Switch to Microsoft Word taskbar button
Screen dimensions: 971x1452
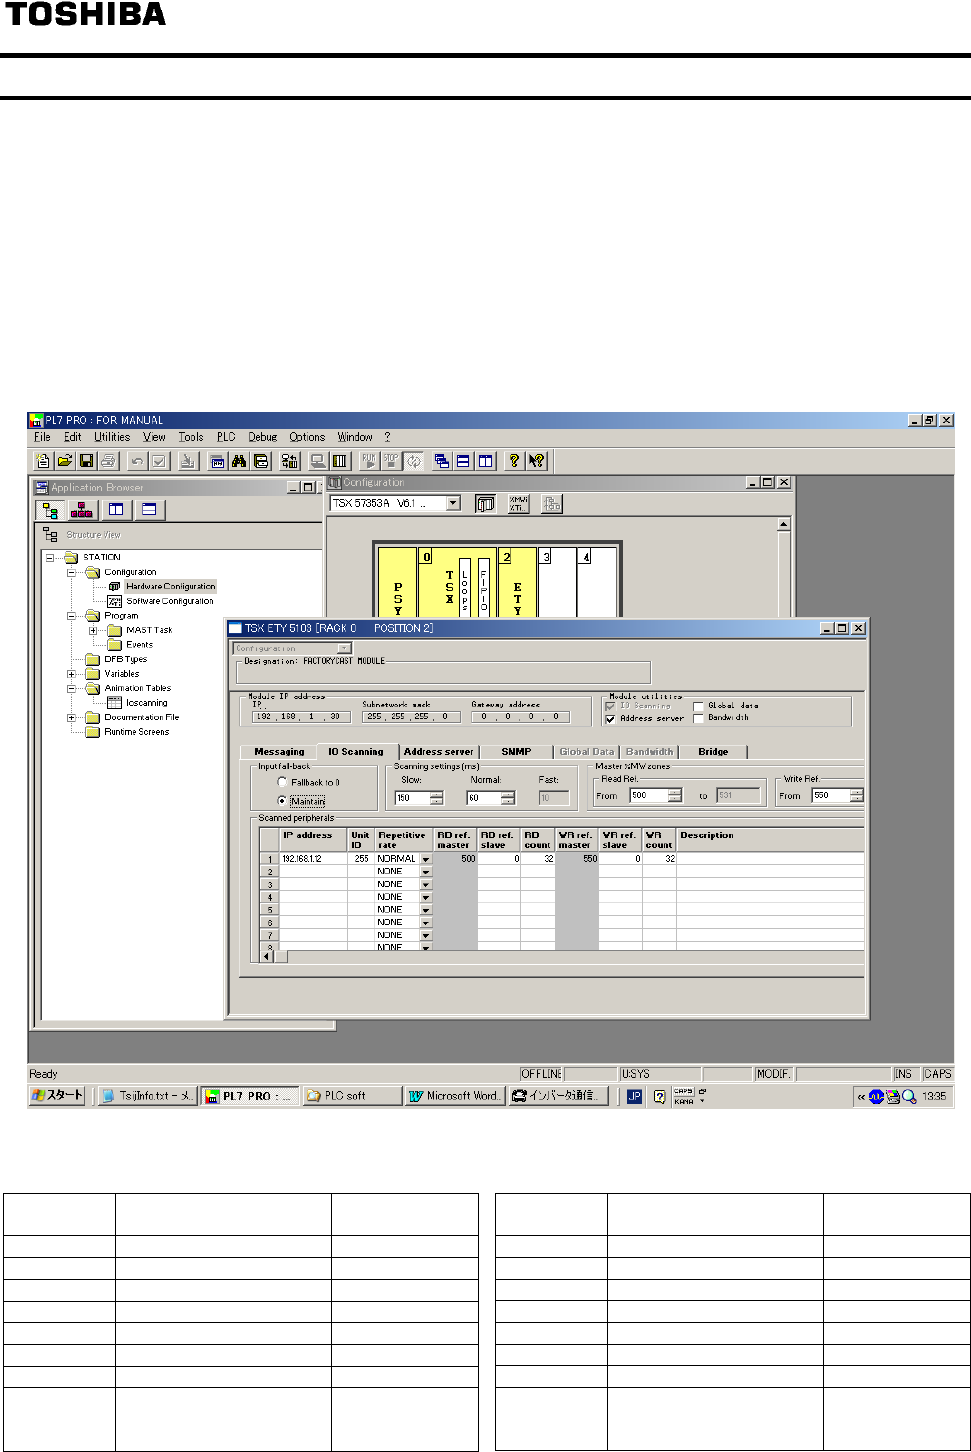(x=453, y=1096)
